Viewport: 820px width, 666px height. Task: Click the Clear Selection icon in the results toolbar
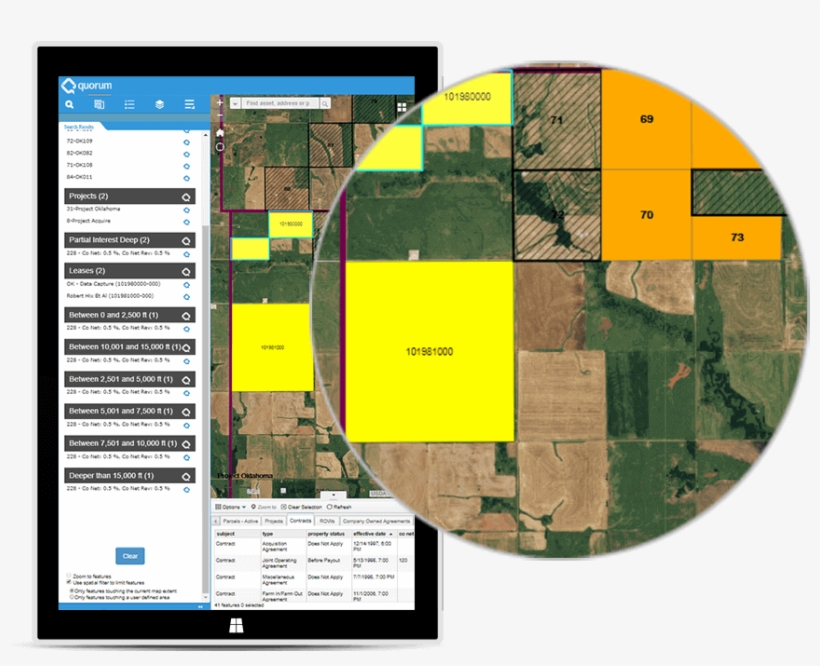point(284,507)
